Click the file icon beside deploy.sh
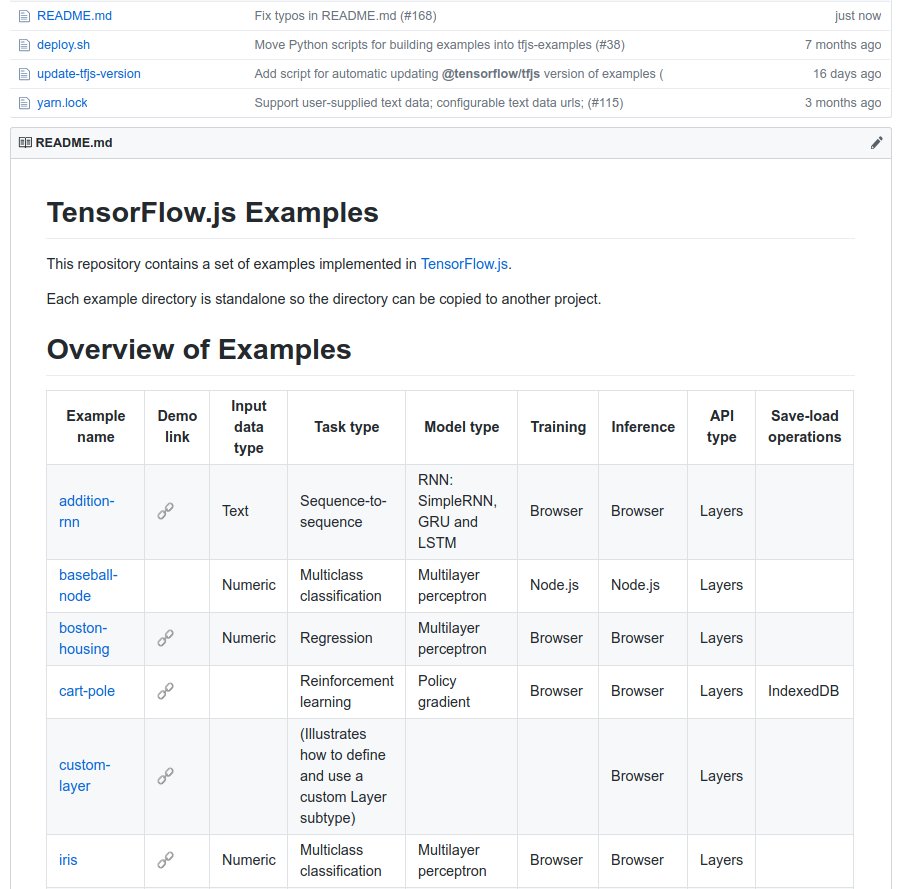This screenshot has width=903, height=889. [24, 45]
